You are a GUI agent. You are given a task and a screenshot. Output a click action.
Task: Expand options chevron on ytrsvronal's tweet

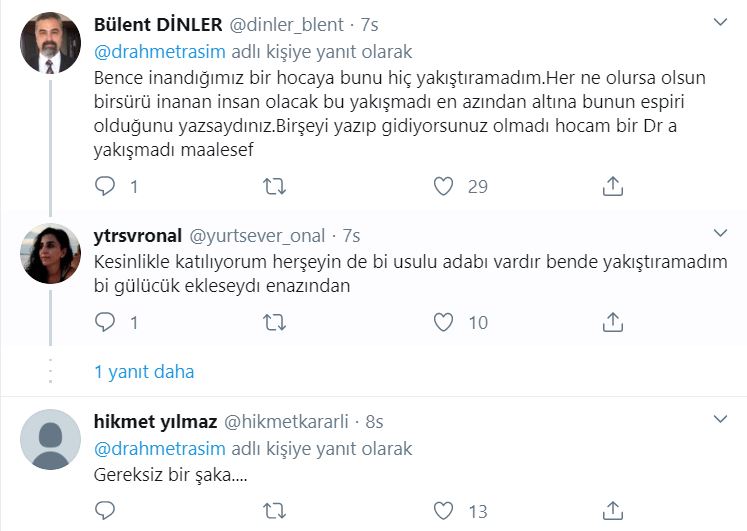click(x=719, y=235)
